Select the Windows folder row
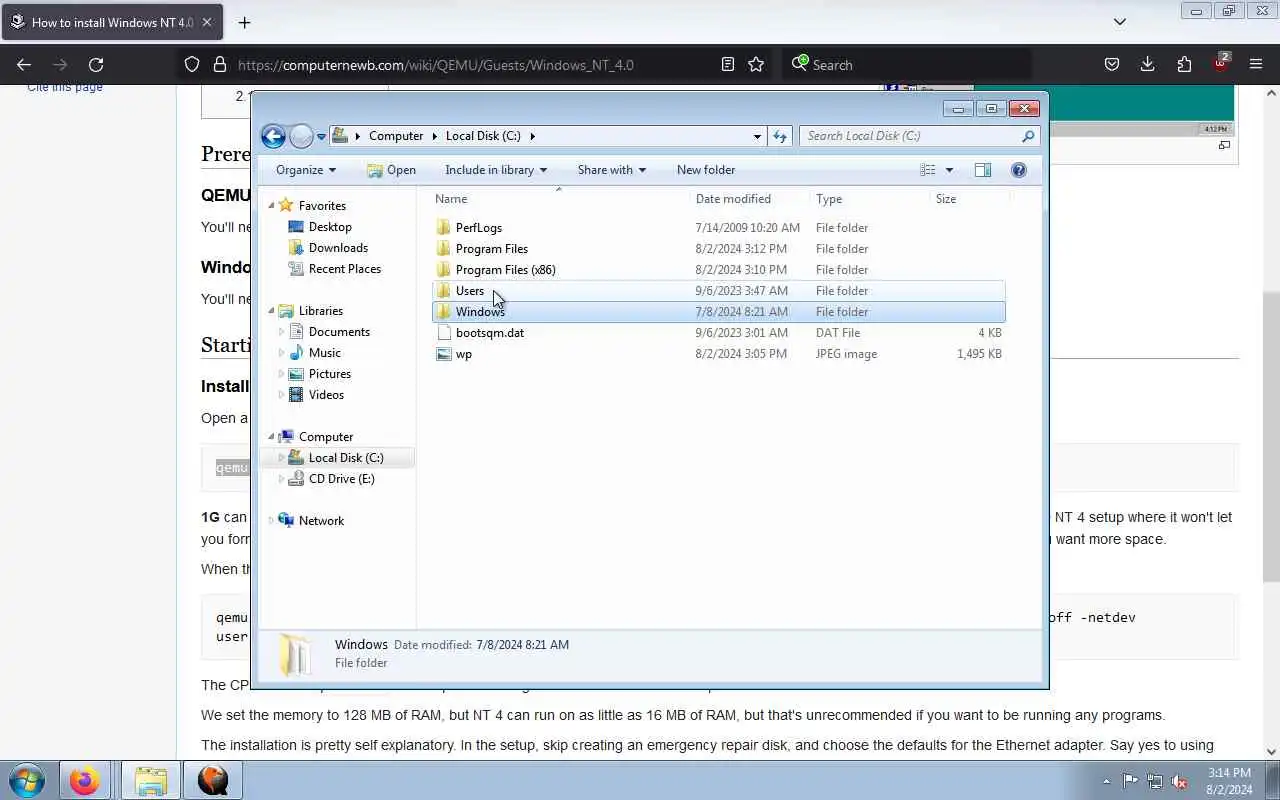Viewport: 1280px width, 800px height. coord(719,312)
